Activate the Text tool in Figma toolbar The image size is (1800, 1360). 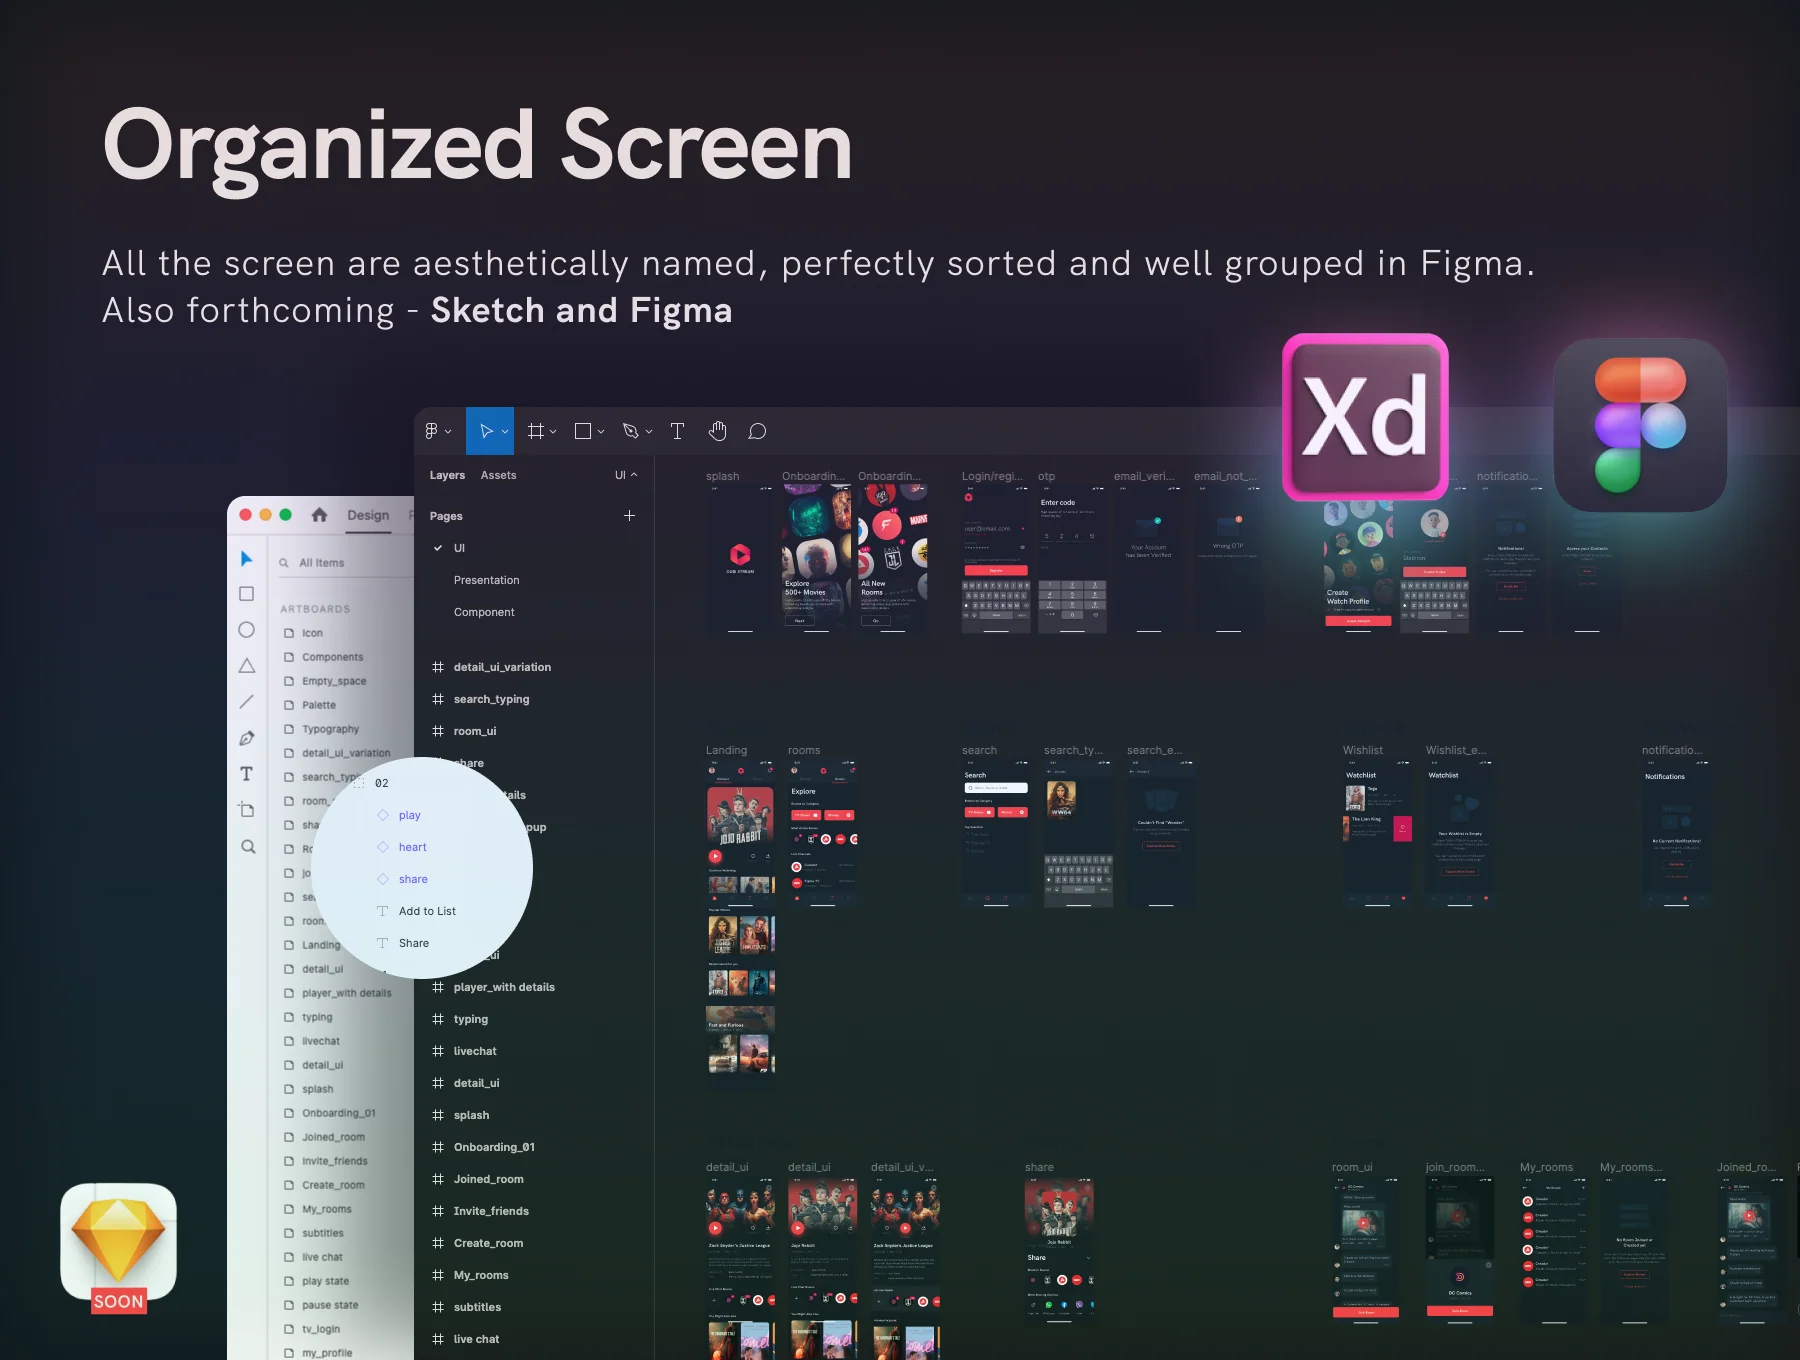[x=677, y=431]
